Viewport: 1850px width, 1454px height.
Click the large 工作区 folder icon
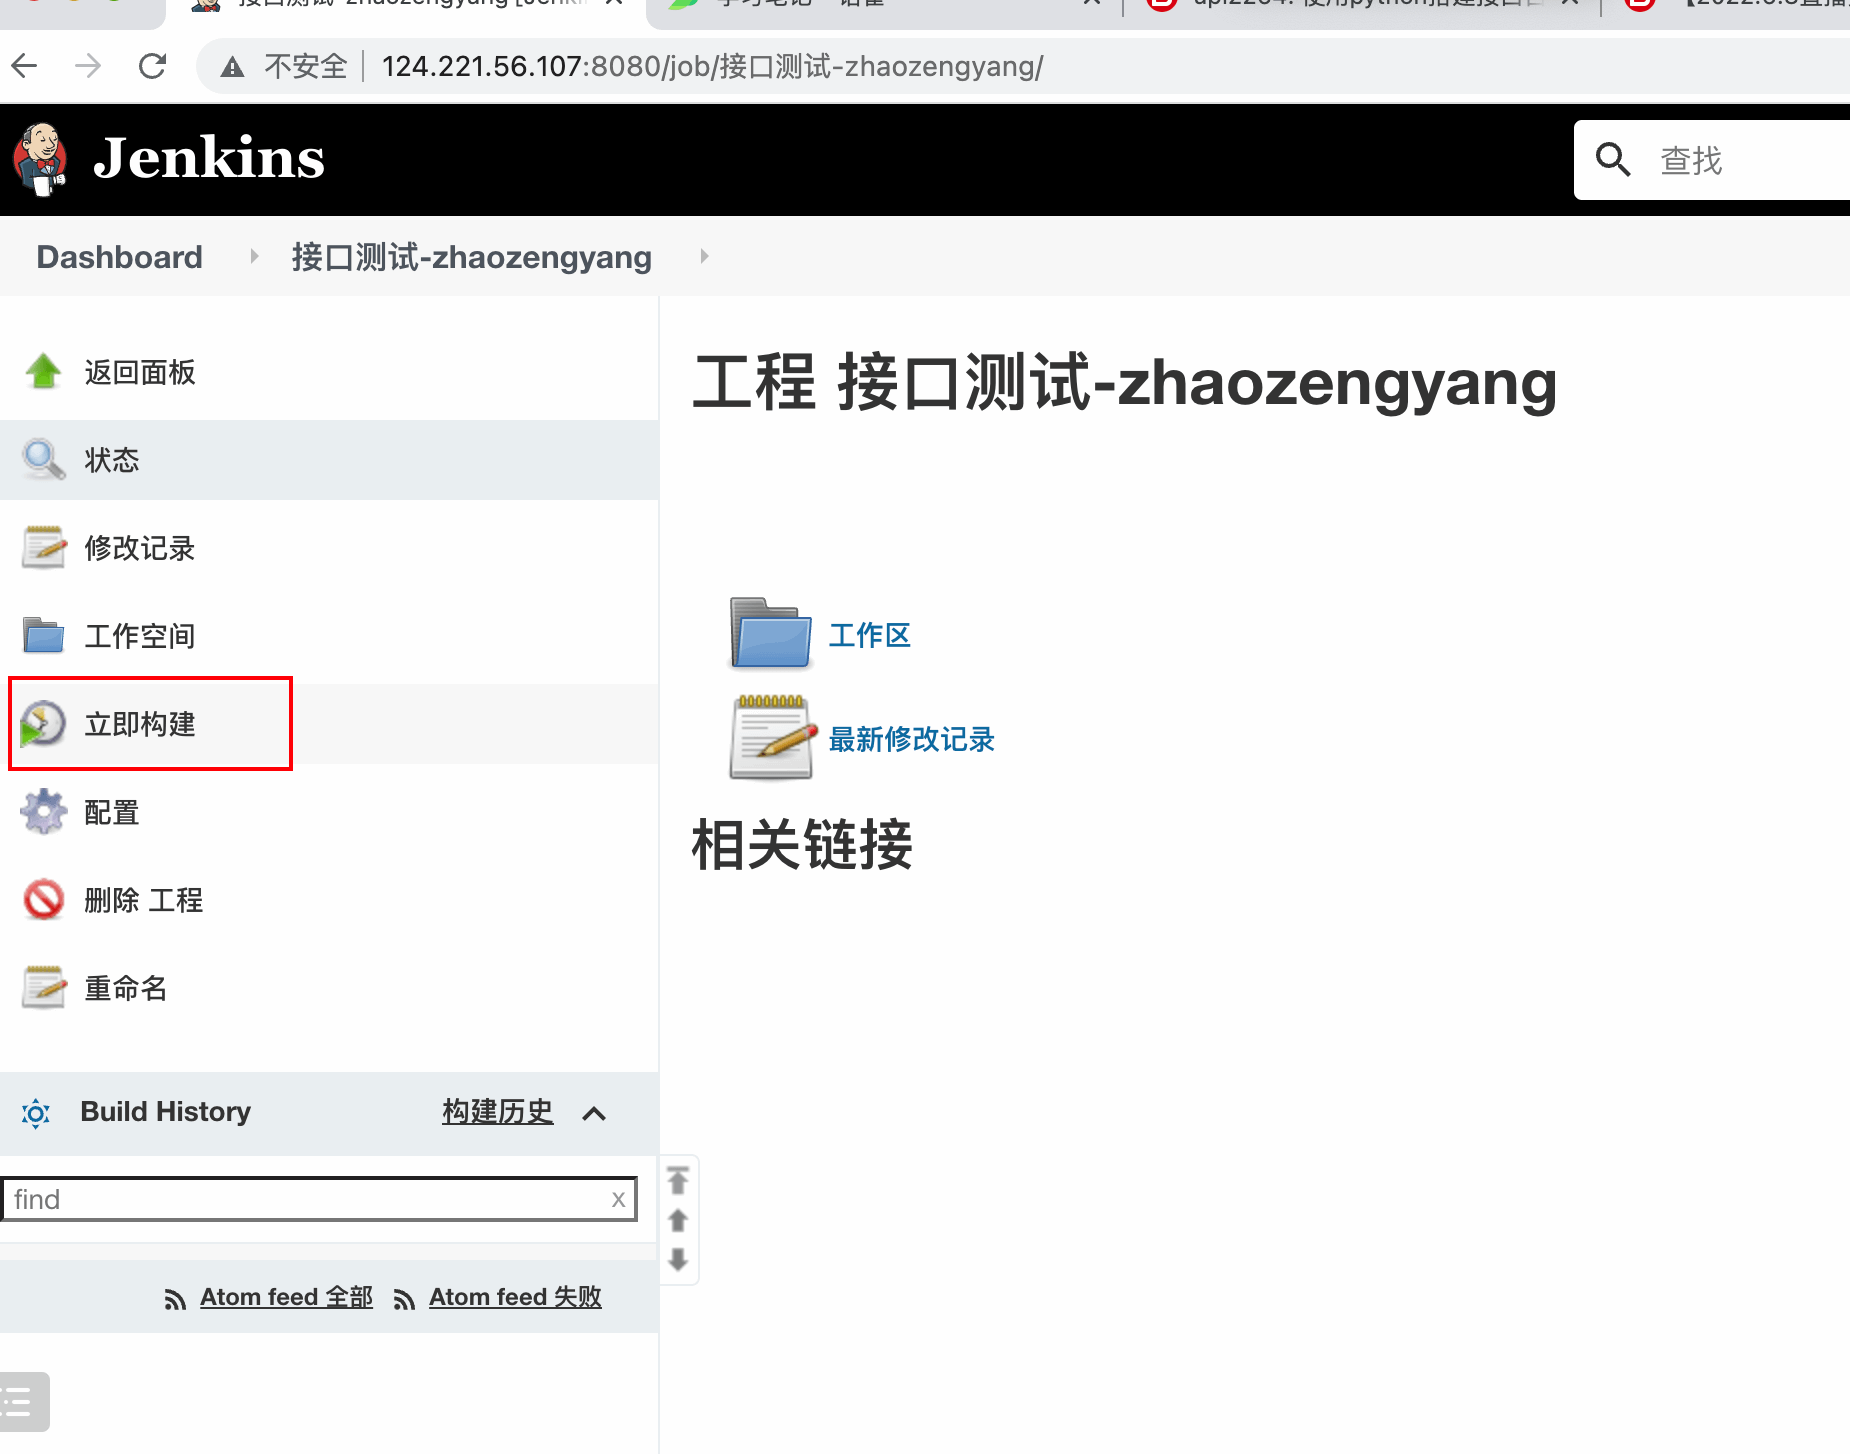click(x=770, y=633)
